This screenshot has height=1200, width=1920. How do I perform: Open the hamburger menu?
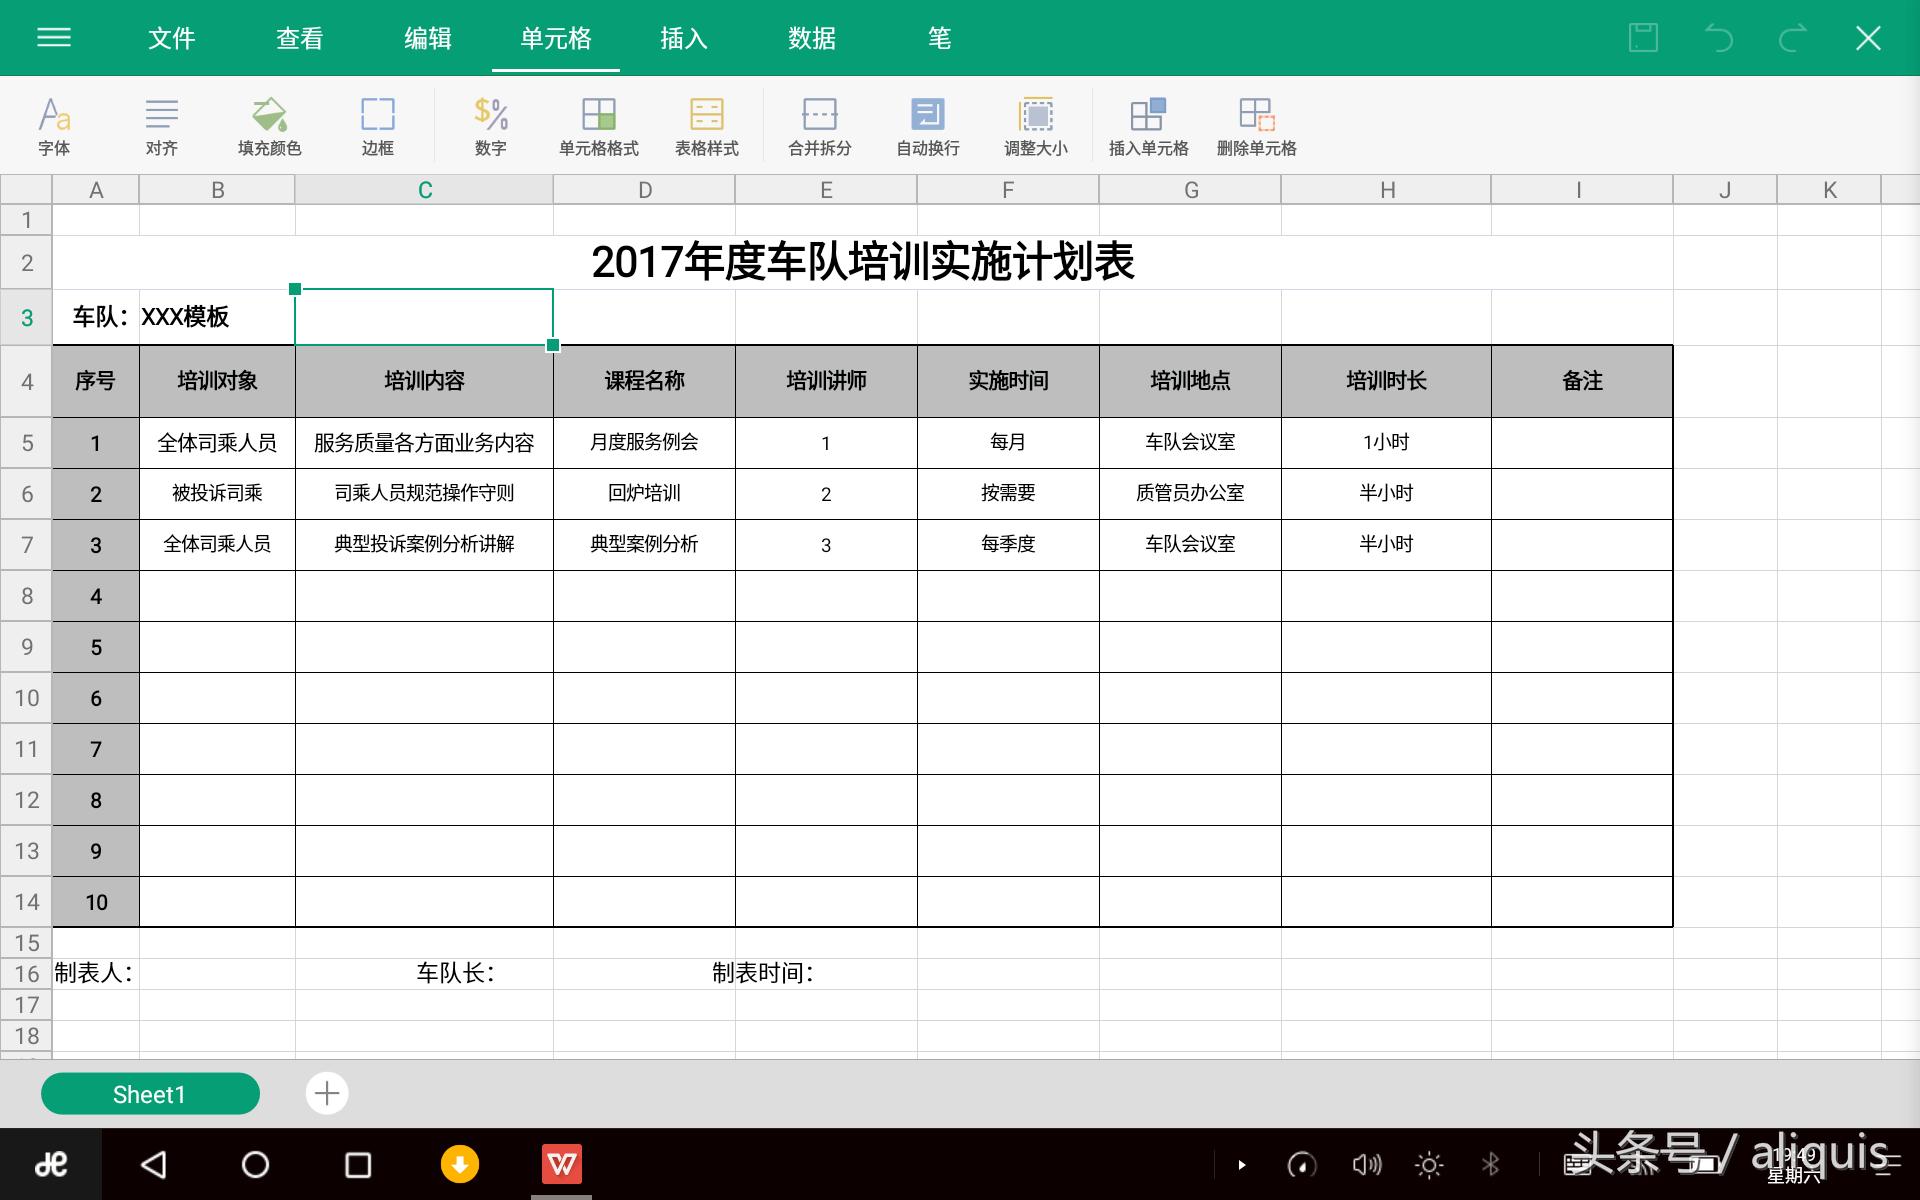tap(53, 38)
